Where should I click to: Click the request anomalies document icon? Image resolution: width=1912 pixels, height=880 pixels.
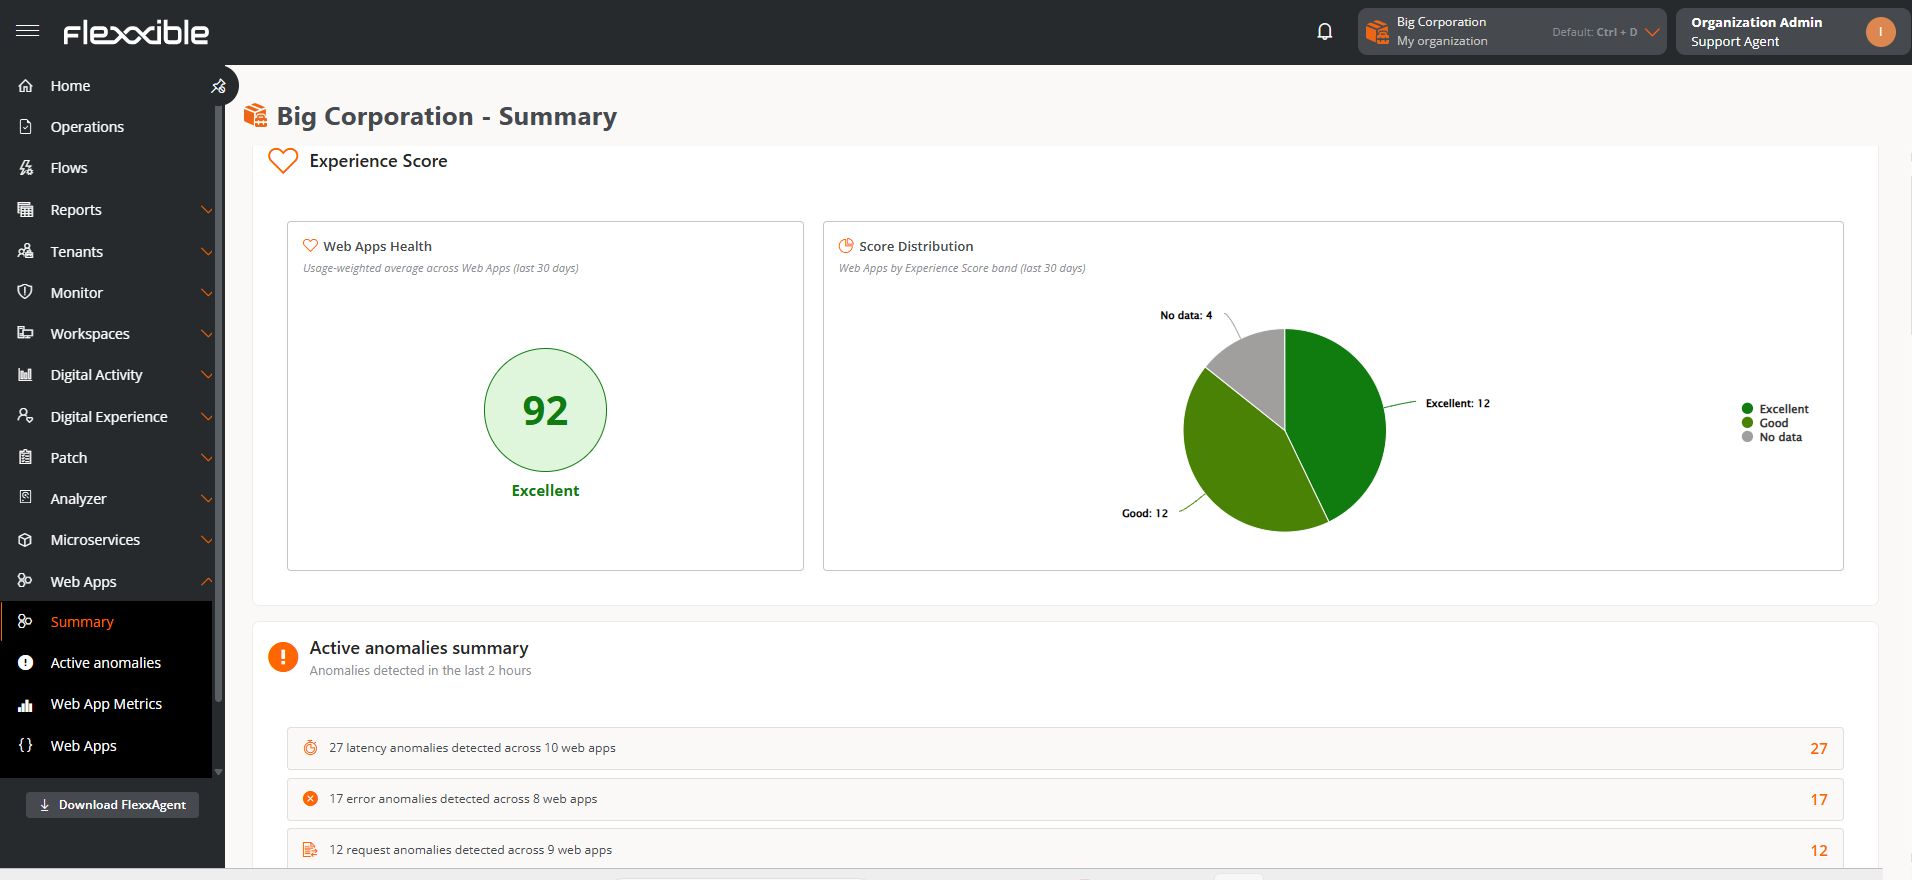[x=311, y=850]
